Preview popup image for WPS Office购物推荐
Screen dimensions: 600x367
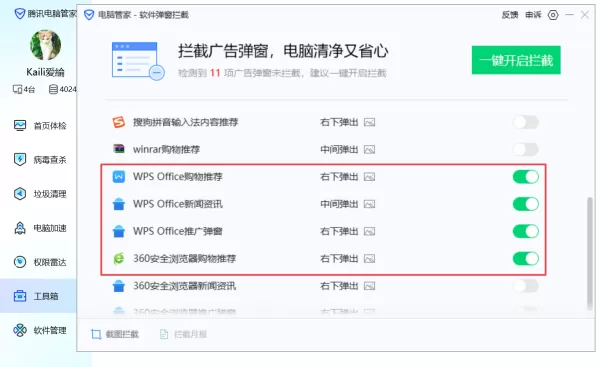(x=369, y=177)
